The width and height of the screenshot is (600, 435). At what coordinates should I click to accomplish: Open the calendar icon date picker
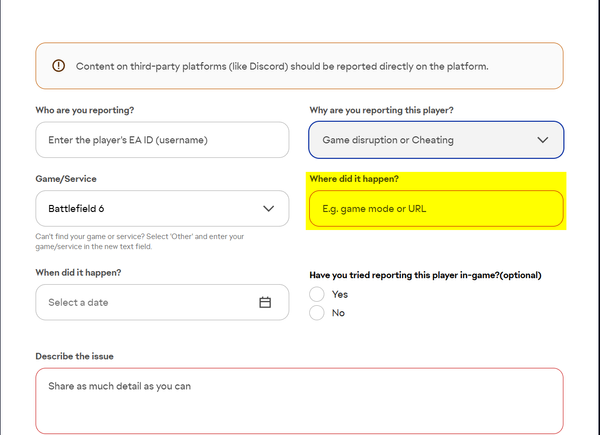click(265, 302)
